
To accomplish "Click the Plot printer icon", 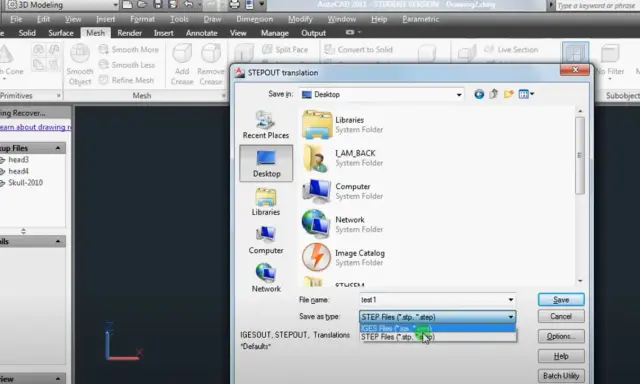I will click(x=234, y=5).
